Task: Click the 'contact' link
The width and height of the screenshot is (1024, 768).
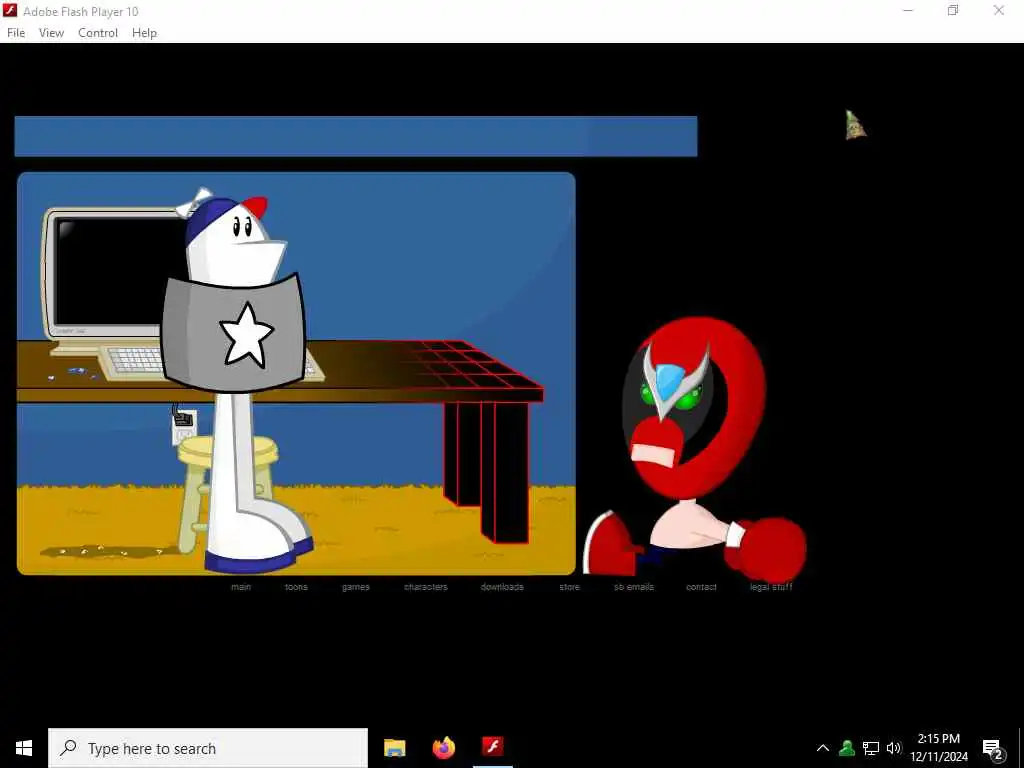Action: [701, 586]
